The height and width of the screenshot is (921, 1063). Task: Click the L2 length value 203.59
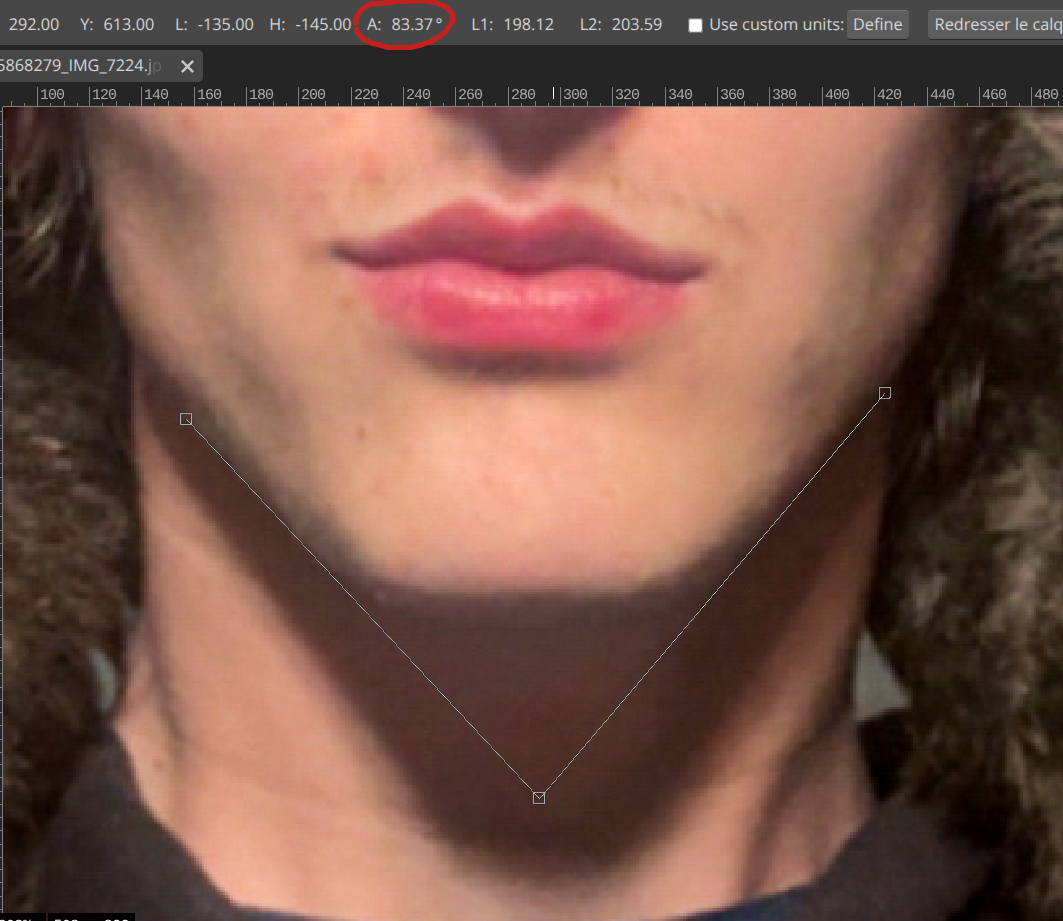coord(637,24)
